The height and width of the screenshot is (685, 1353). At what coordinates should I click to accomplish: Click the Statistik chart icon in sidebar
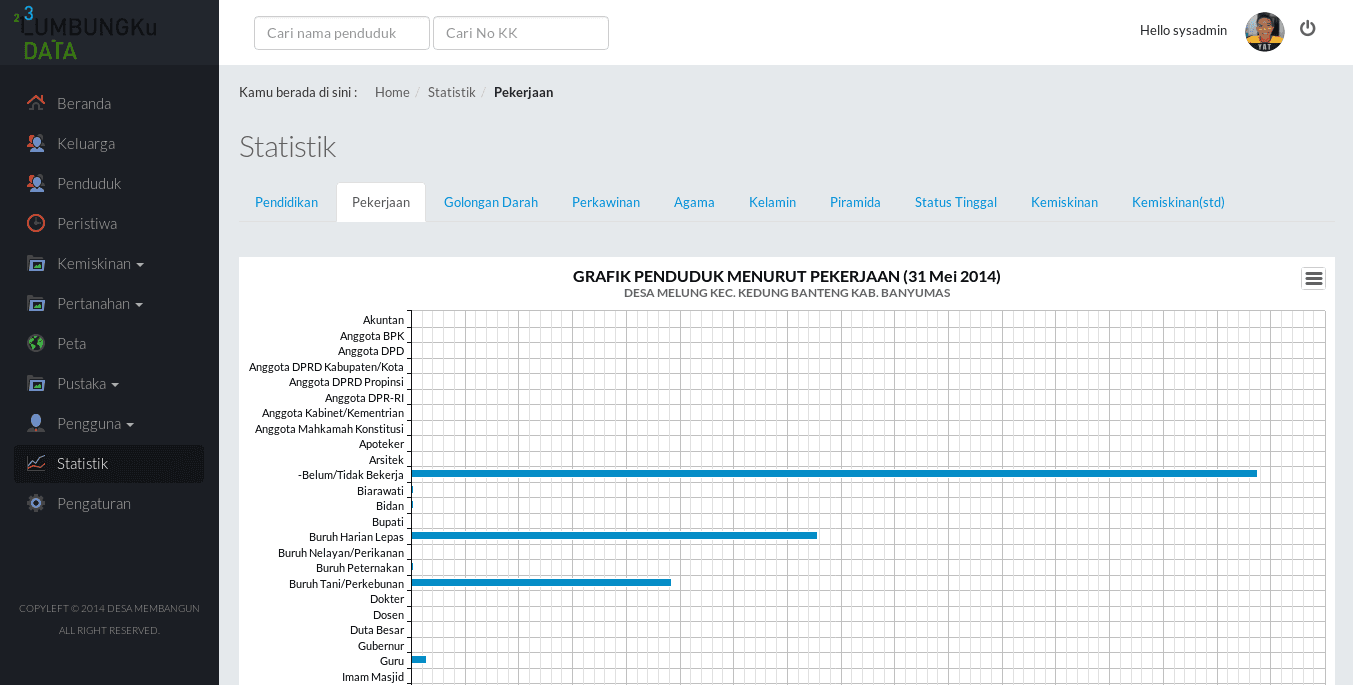tap(36, 463)
